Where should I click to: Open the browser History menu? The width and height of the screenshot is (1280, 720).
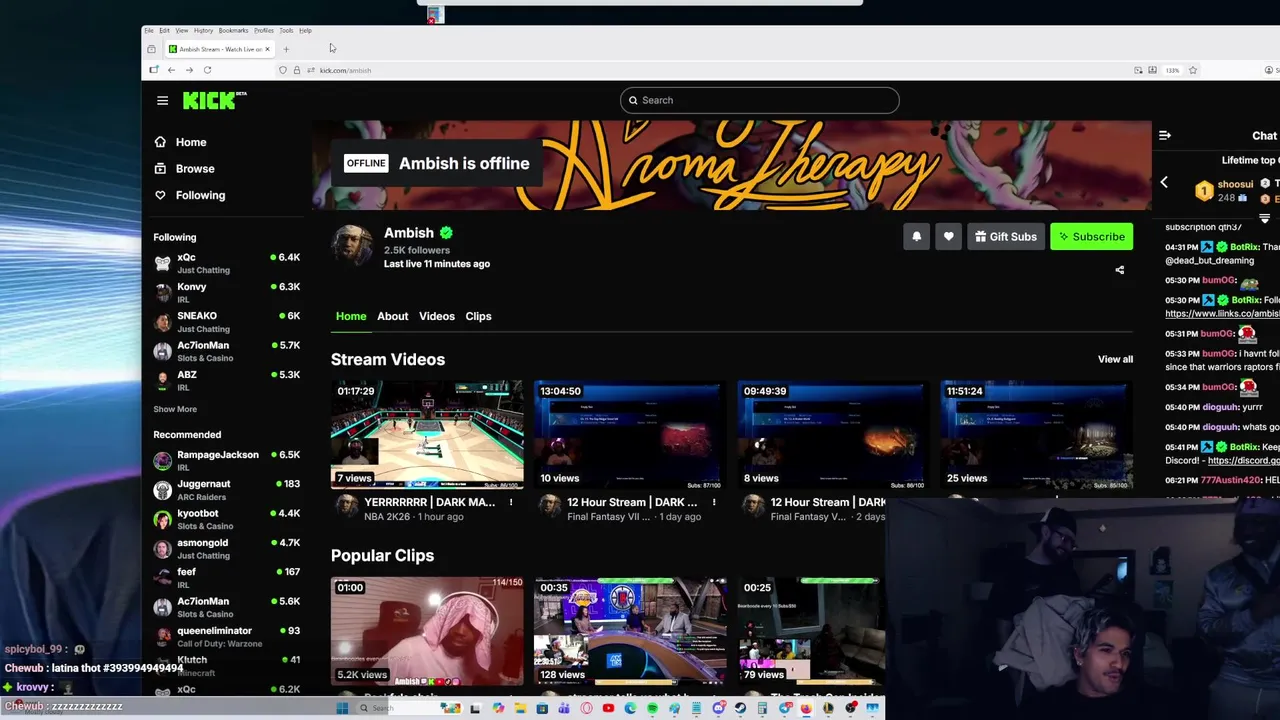coord(203,31)
